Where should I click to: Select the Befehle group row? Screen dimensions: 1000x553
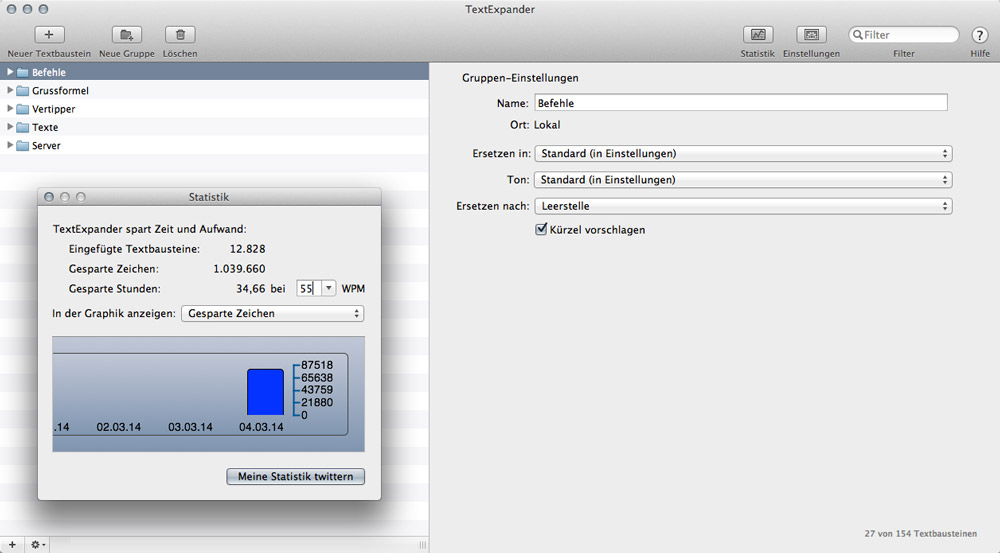[214, 72]
